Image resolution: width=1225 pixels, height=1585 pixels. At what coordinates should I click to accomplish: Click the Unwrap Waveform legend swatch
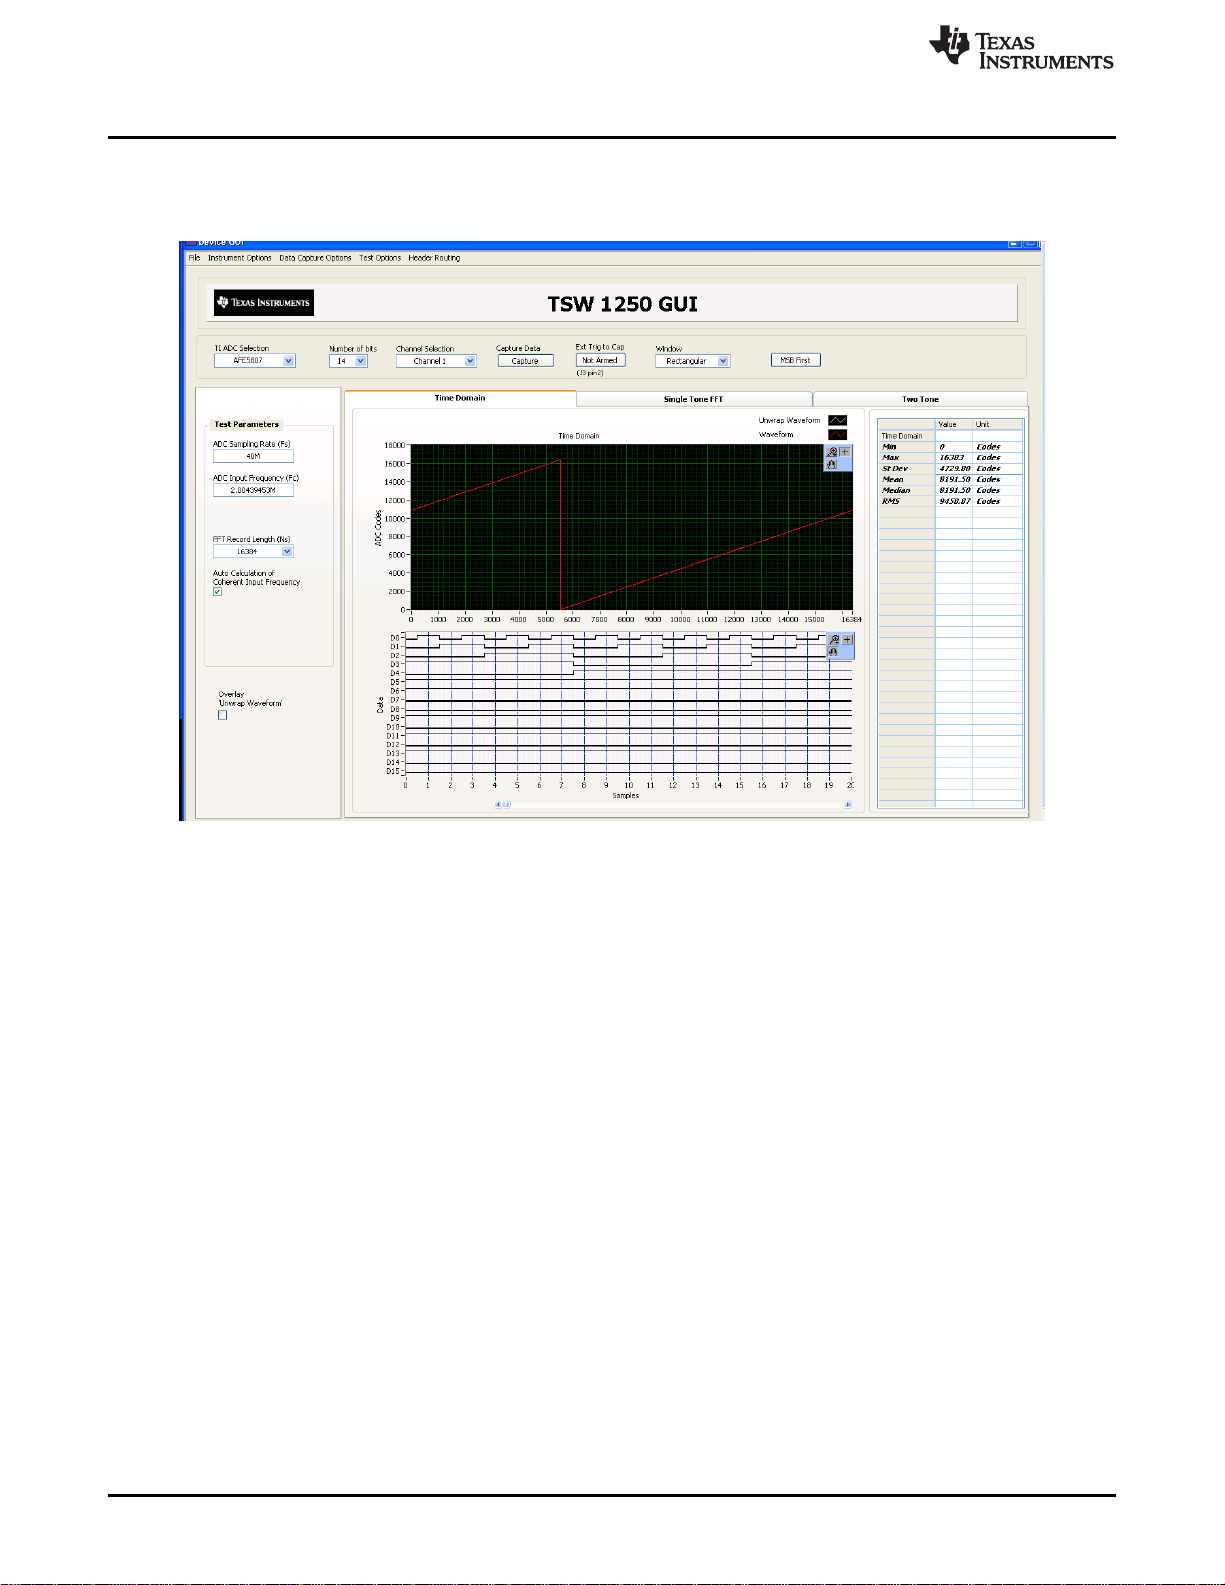click(838, 420)
